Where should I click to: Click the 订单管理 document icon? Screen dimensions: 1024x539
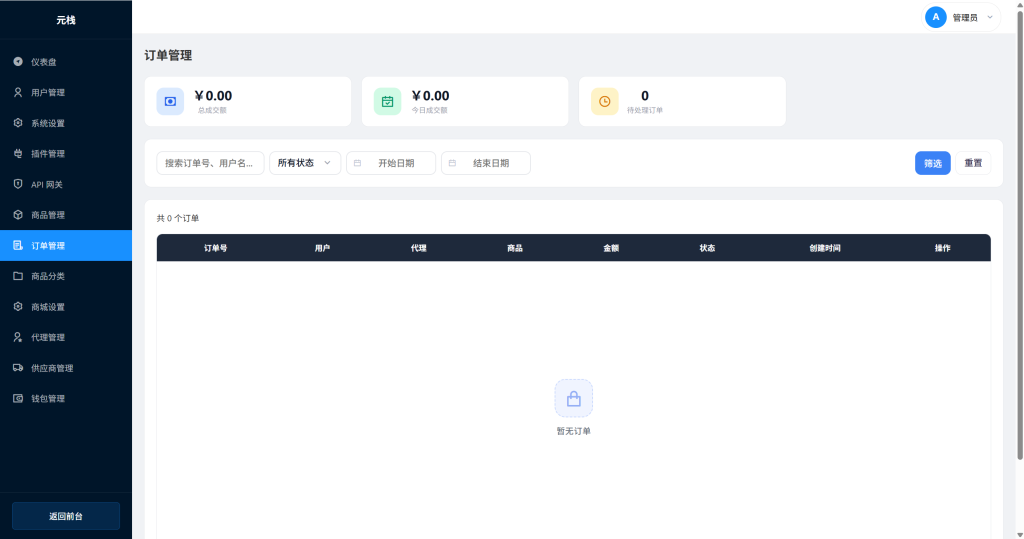[x=18, y=246]
